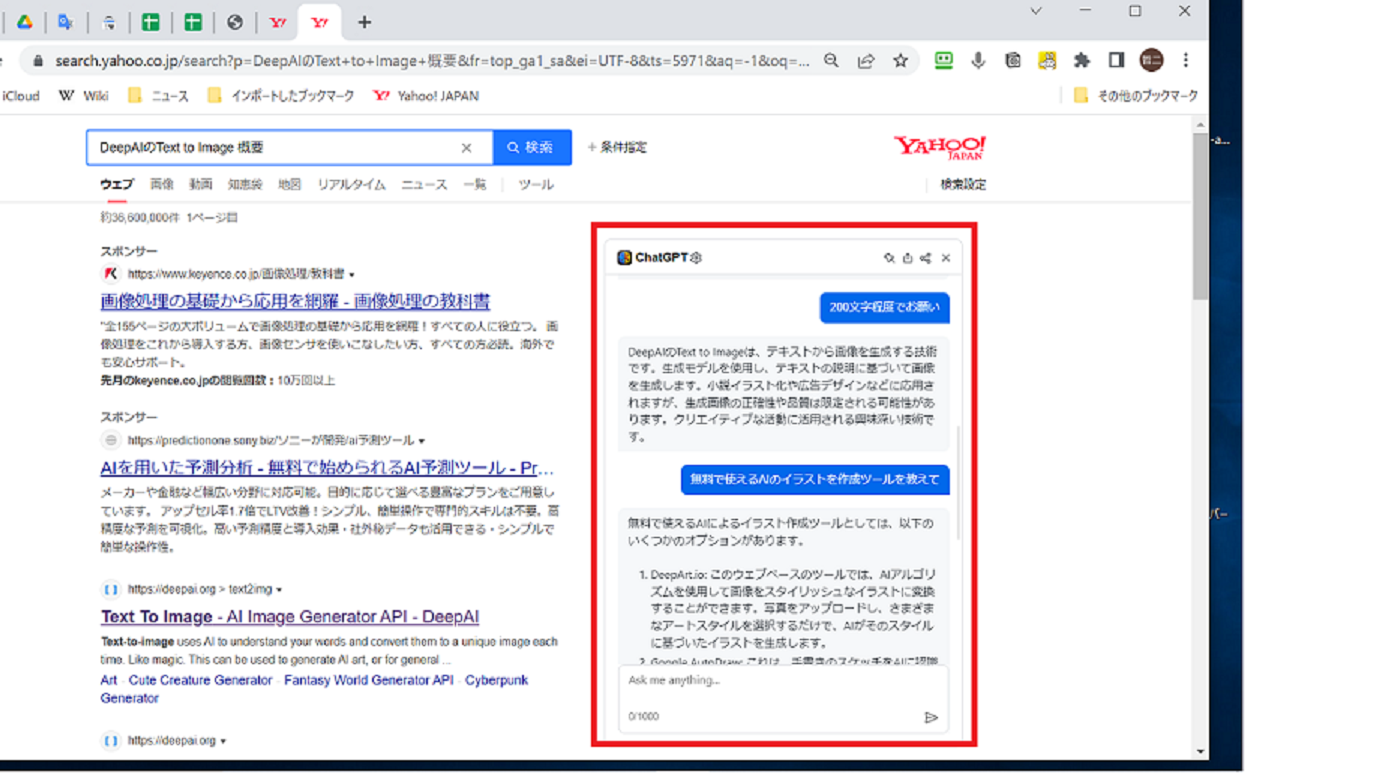The image size is (1383, 778).
Task: Open the 画像処理の基礎から応用を網羅 result
Action: click(295, 301)
